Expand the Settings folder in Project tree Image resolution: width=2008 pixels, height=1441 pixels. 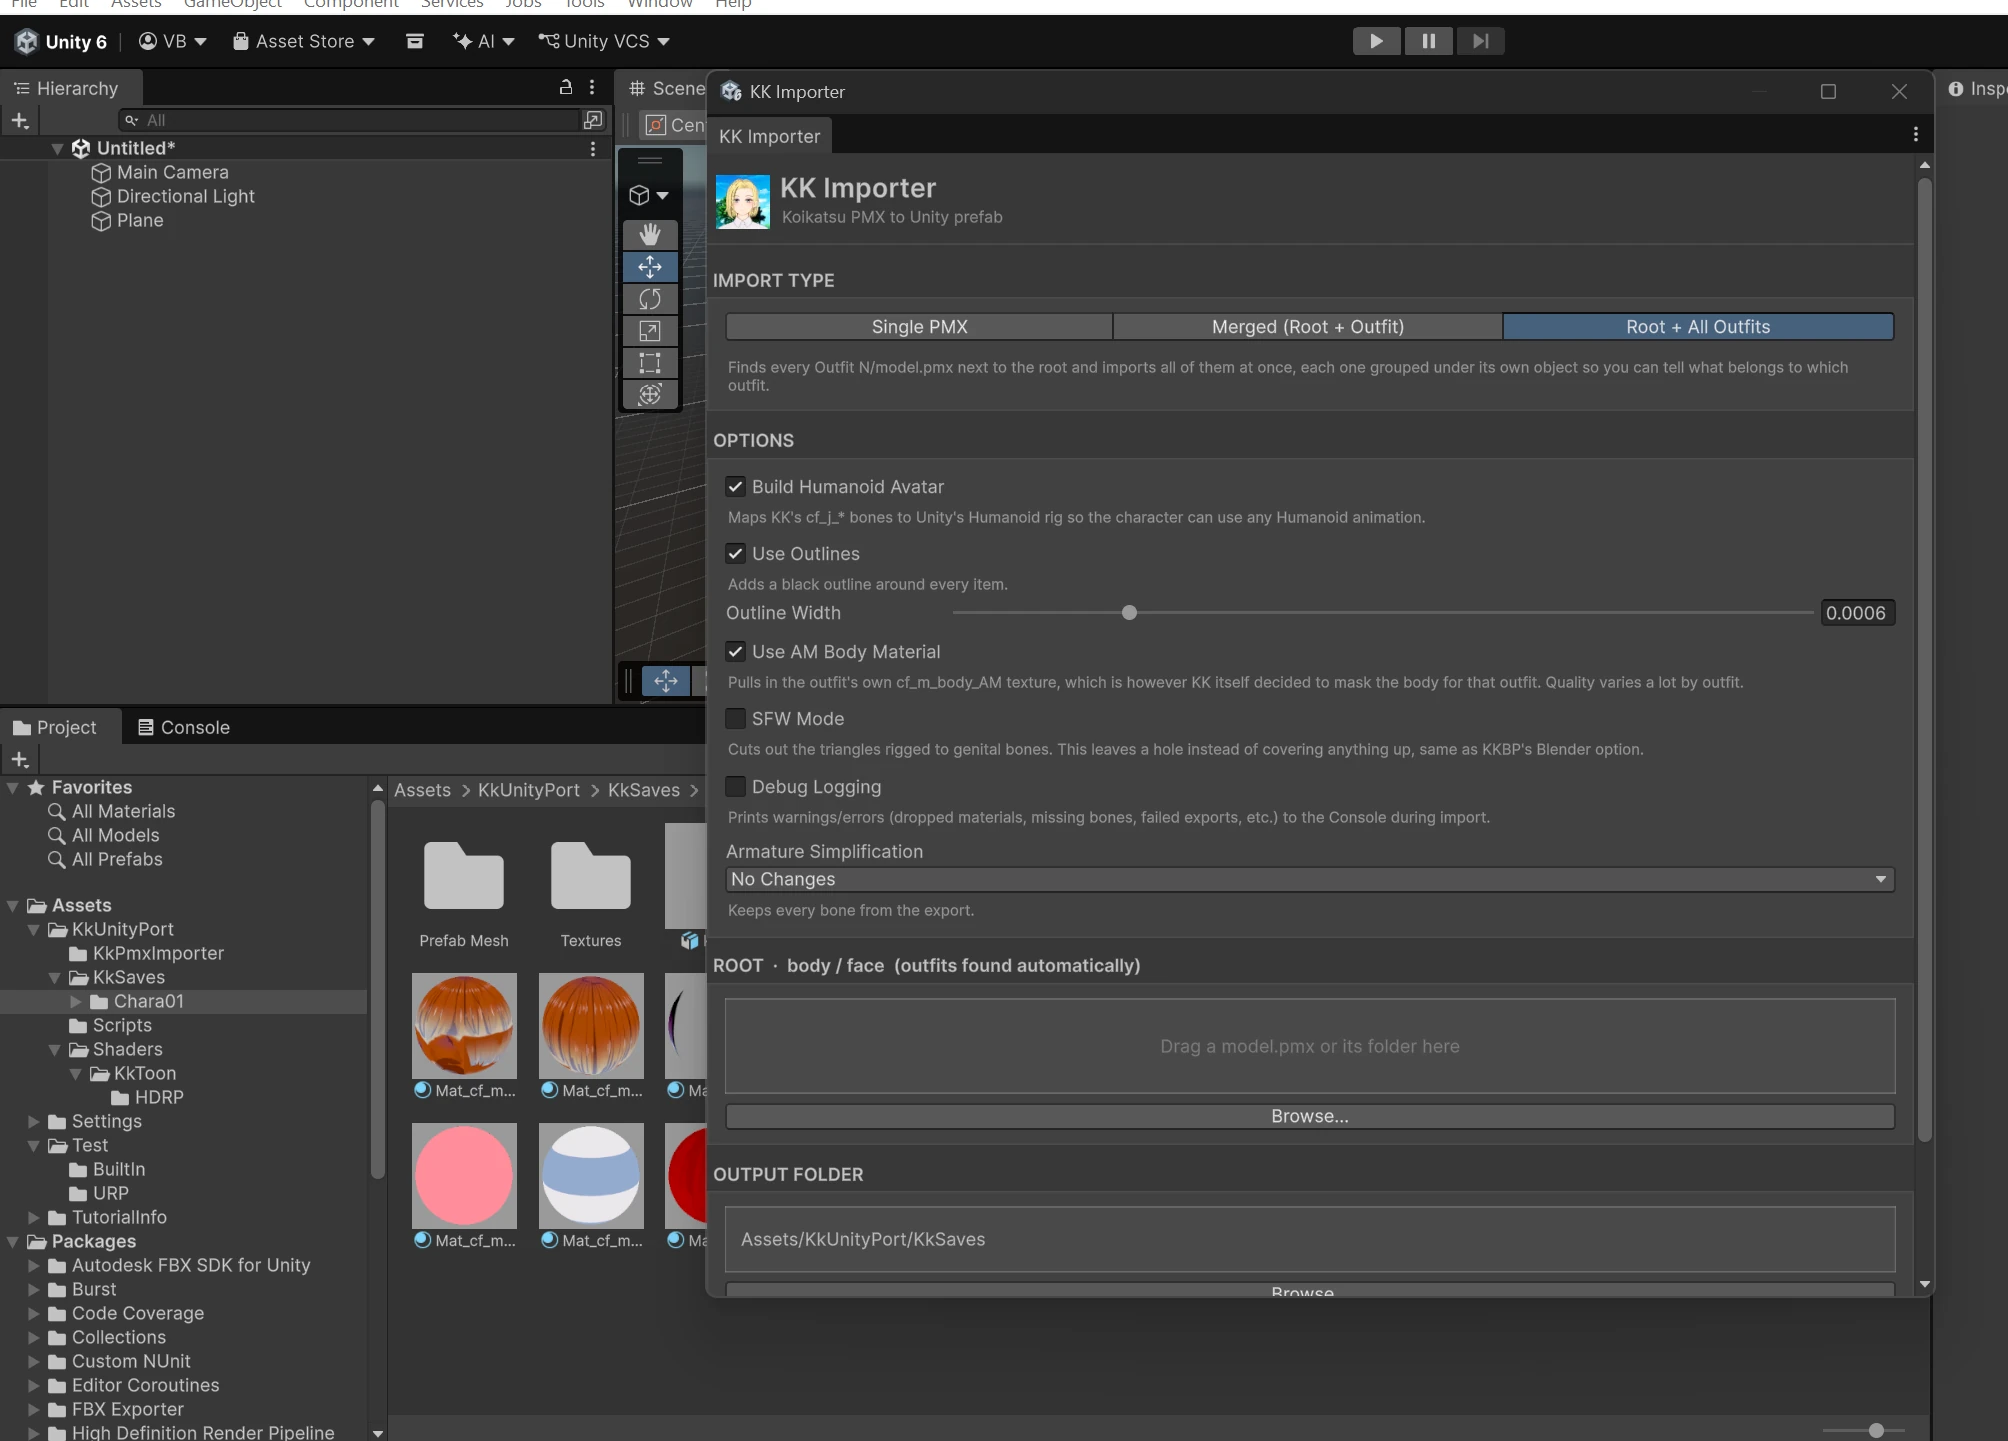click(34, 1122)
